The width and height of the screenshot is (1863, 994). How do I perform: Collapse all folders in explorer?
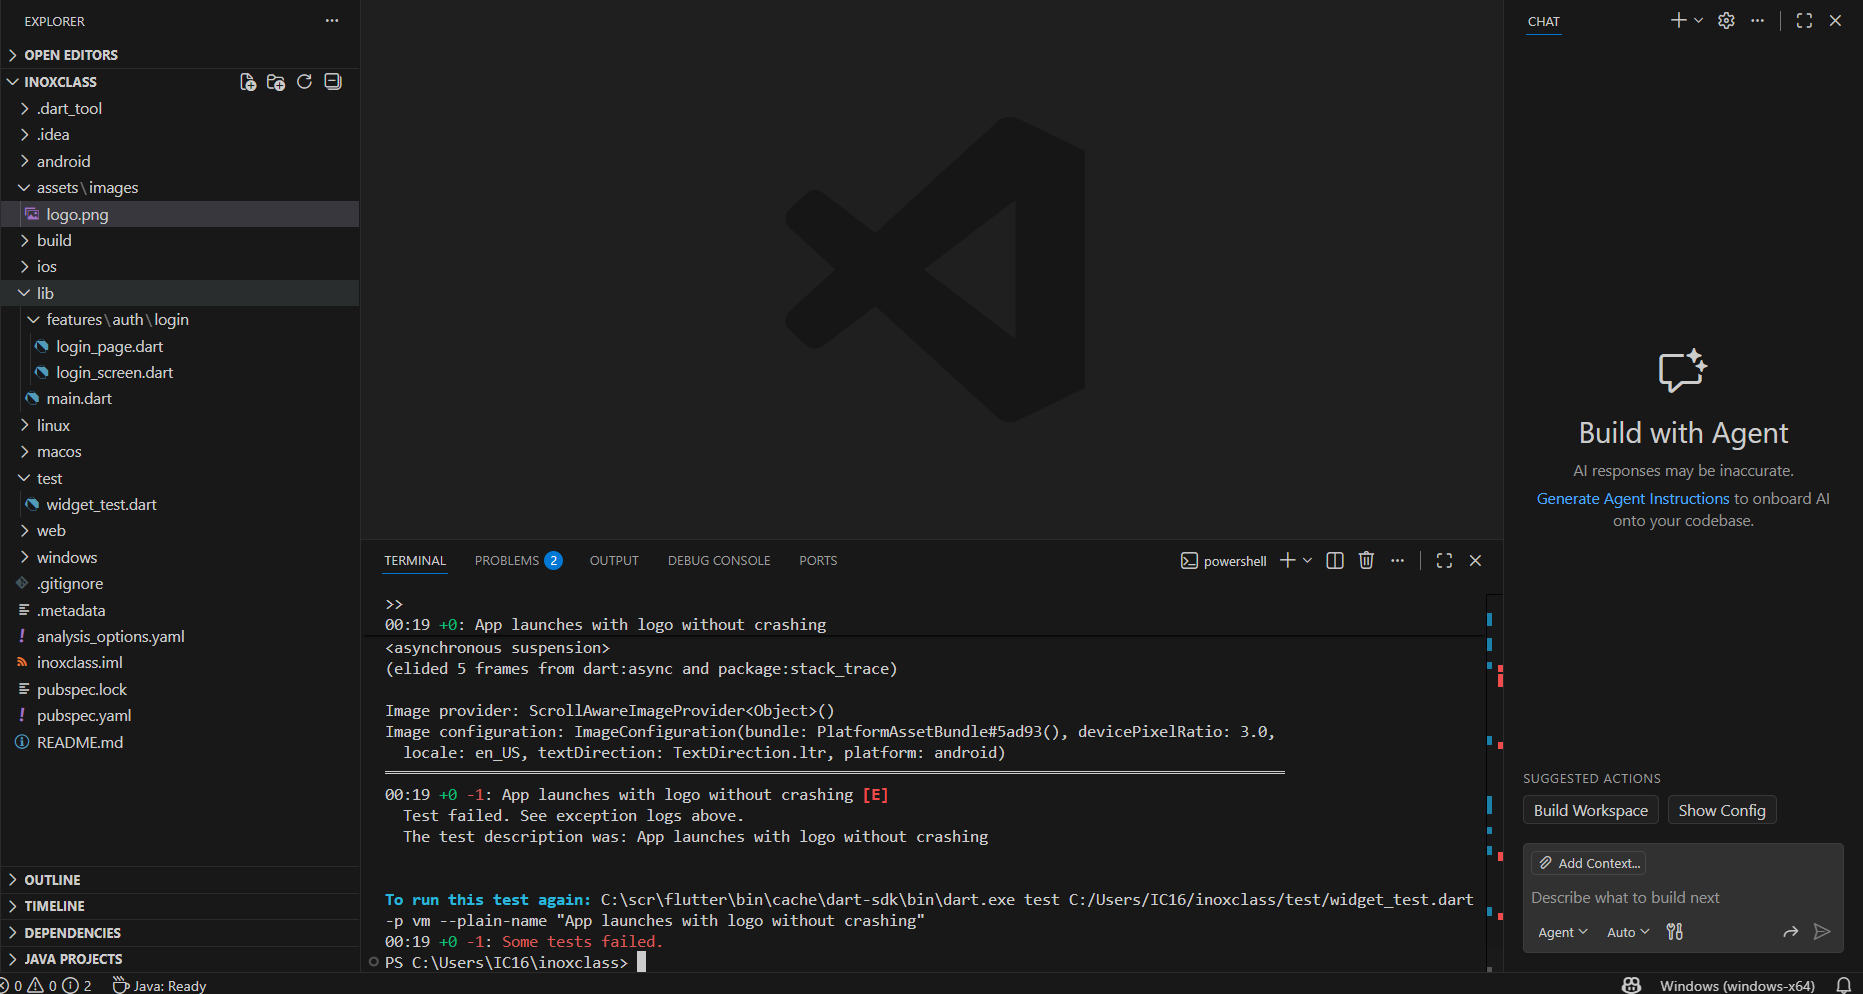tap(333, 82)
